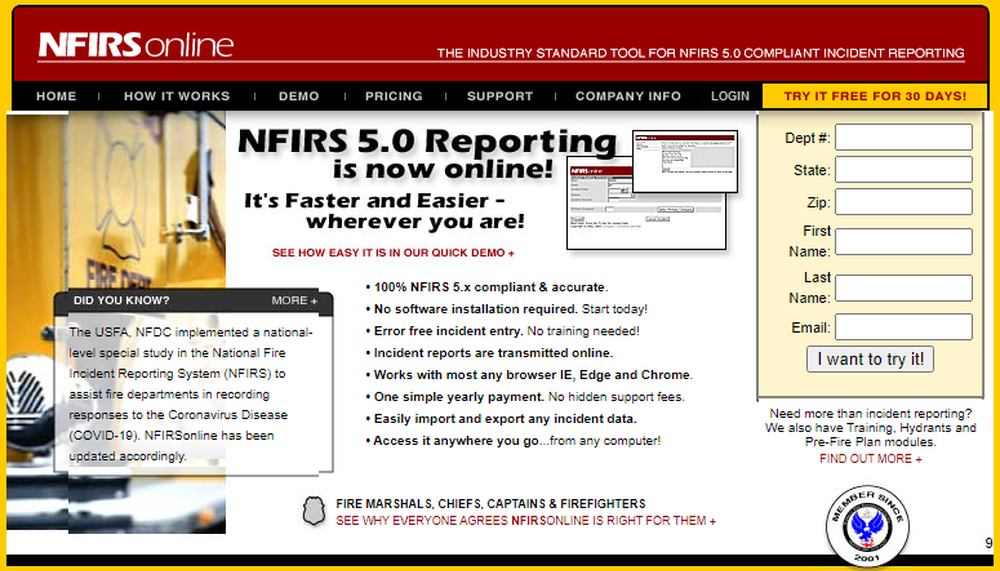Open COMPANY INFO in the nav bar

pyautogui.click(x=628, y=96)
